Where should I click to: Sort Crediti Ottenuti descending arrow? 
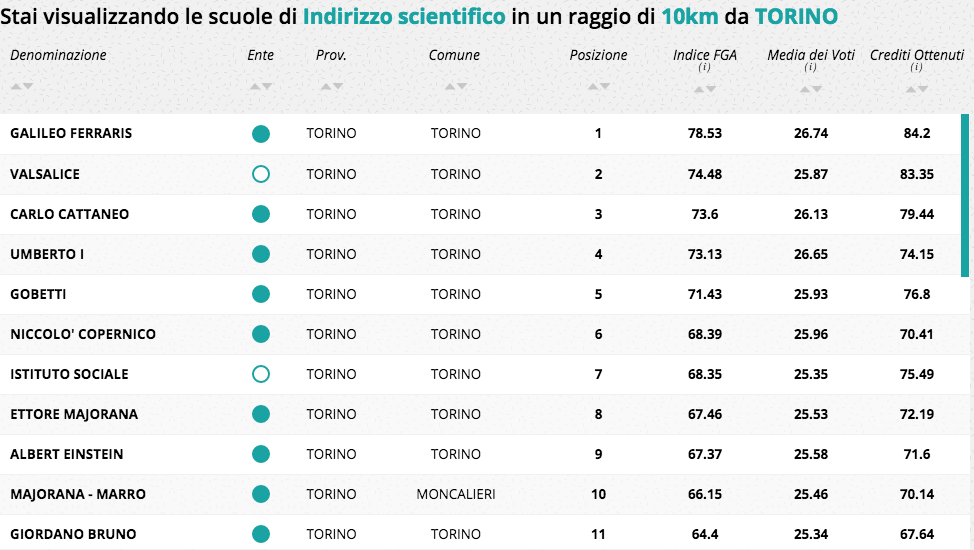click(x=923, y=89)
